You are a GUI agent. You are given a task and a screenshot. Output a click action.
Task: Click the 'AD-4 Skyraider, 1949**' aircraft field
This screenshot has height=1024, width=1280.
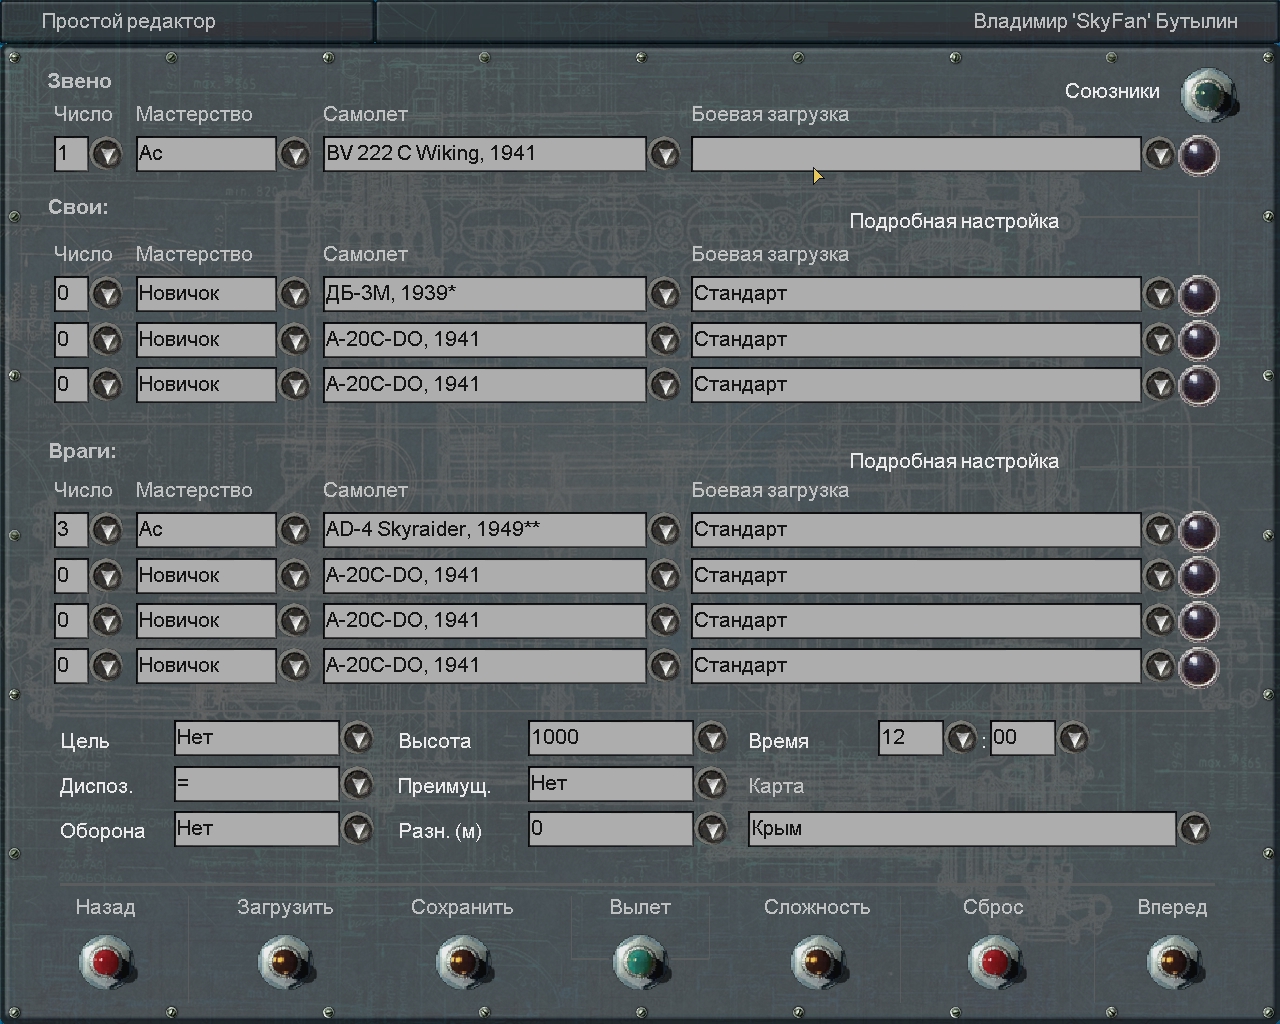(484, 530)
